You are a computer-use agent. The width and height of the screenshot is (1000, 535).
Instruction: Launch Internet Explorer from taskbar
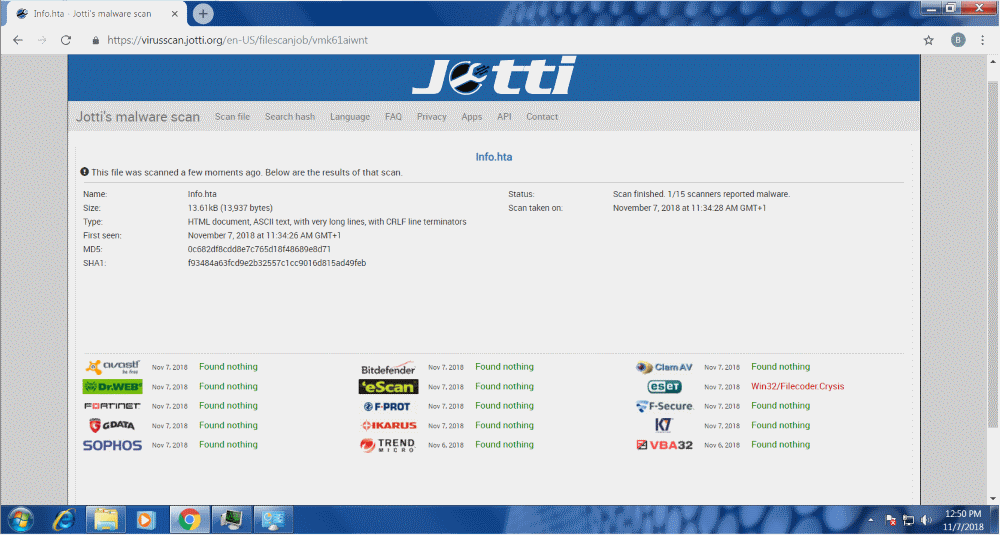tap(64, 520)
